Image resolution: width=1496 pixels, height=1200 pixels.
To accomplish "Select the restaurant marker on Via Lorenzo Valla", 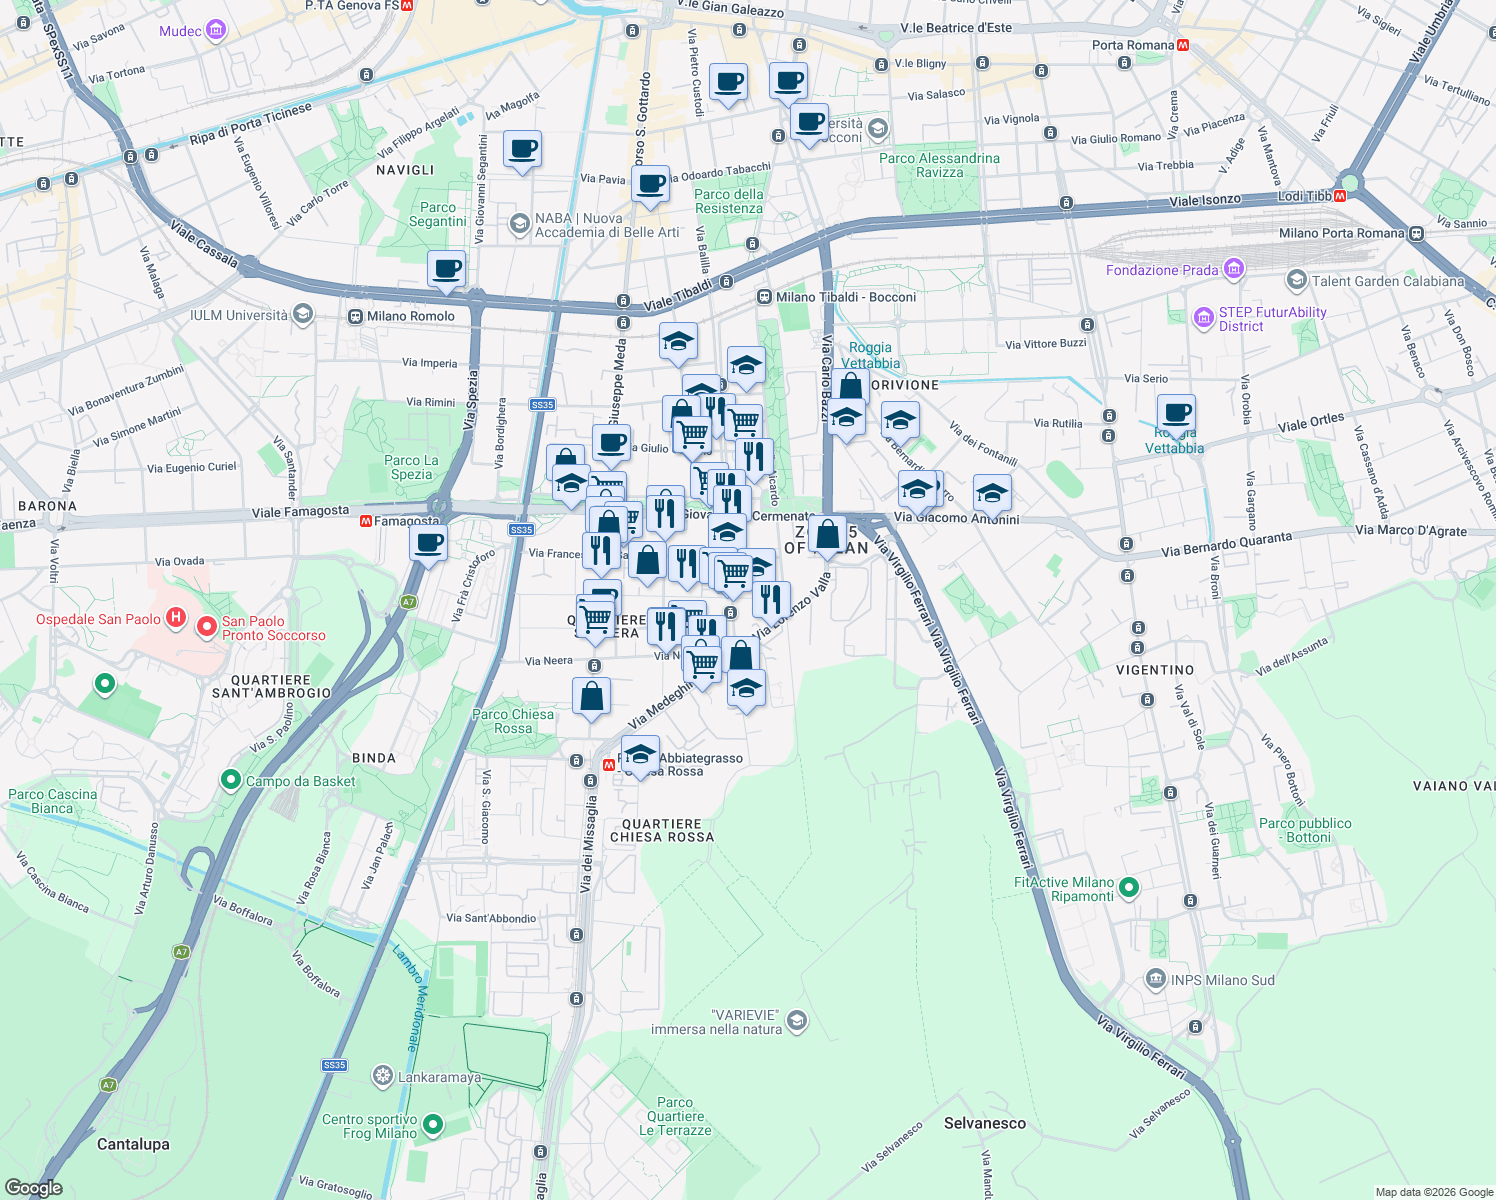I will (x=770, y=600).
